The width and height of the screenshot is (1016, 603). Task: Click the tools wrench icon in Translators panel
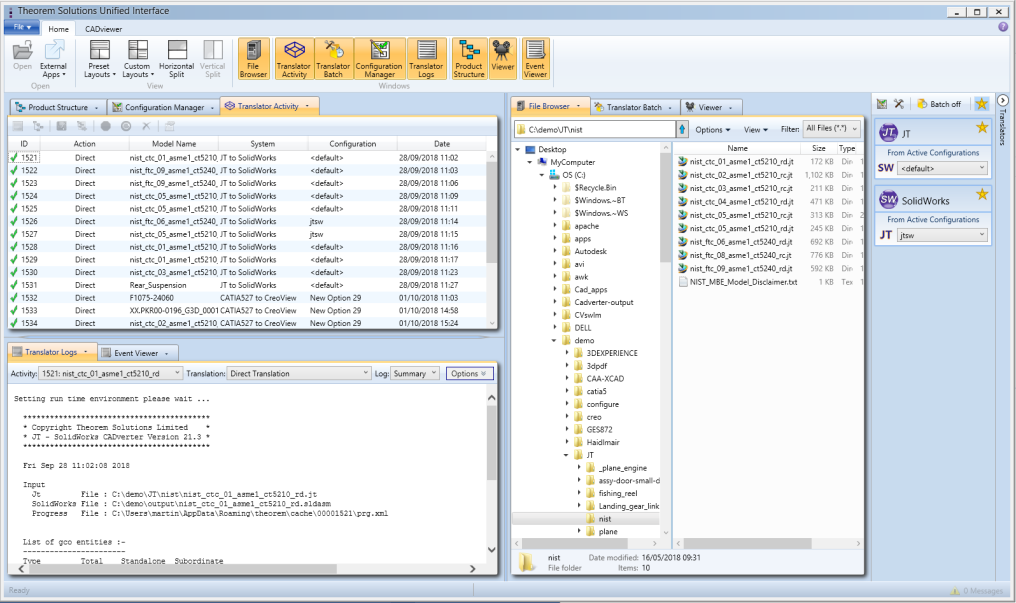tap(899, 104)
